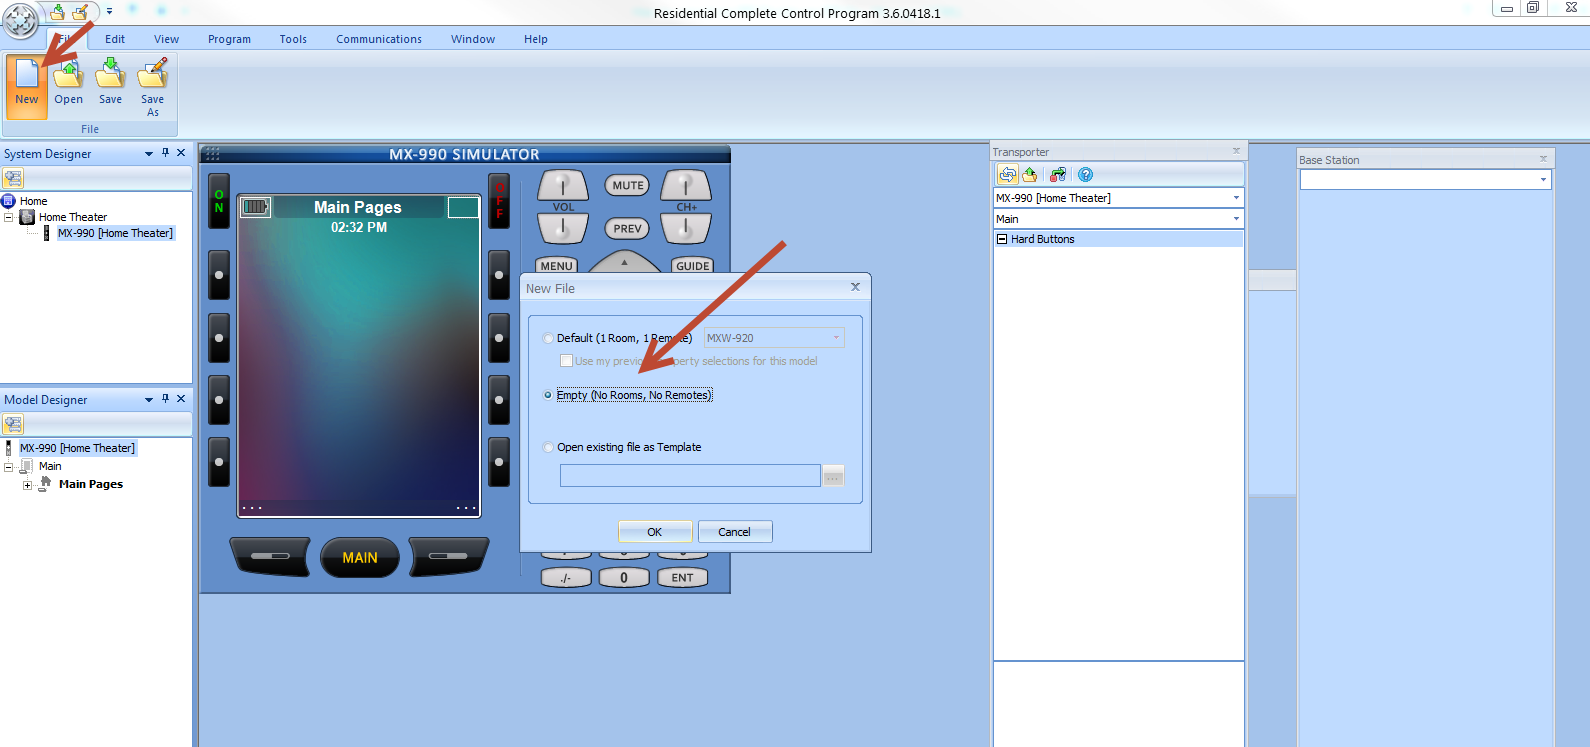Click the quick access Save As icon
This screenshot has height=747, width=1590.
pyautogui.click(x=81, y=12)
